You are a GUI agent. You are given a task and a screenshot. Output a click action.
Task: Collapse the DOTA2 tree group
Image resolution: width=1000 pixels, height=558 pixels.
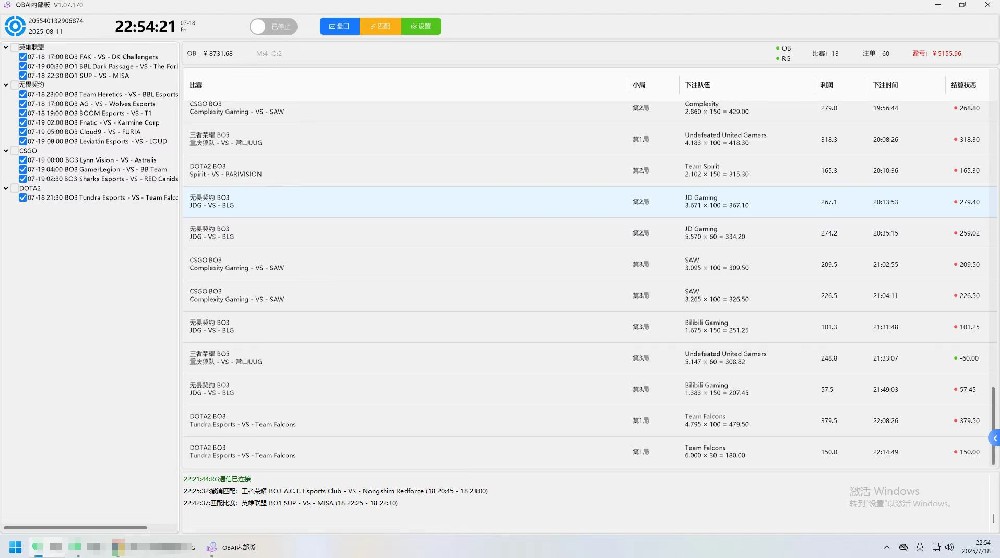(x=8, y=187)
